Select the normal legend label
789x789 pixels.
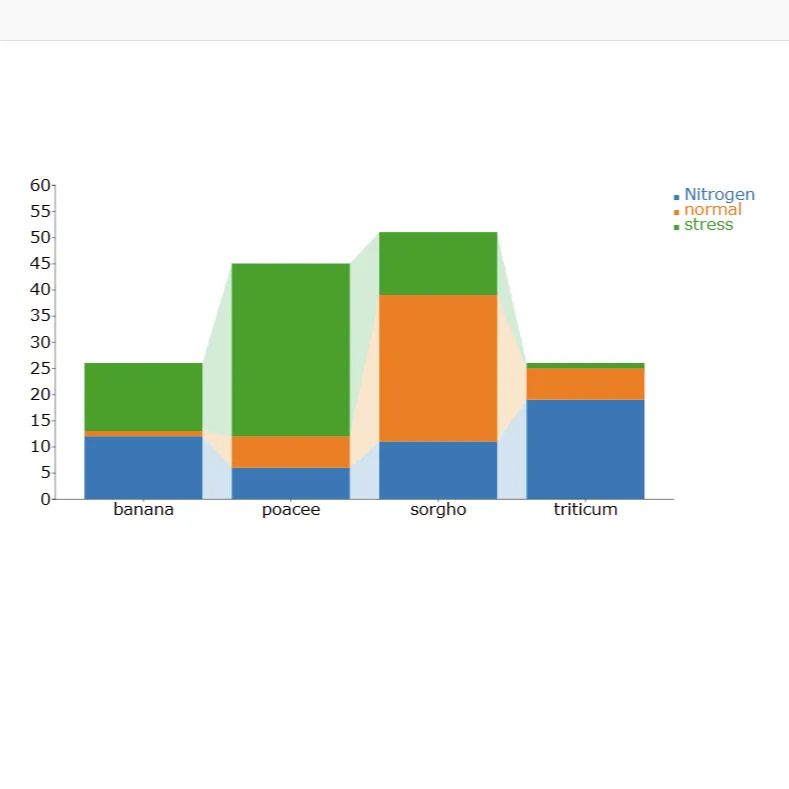[712, 210]
